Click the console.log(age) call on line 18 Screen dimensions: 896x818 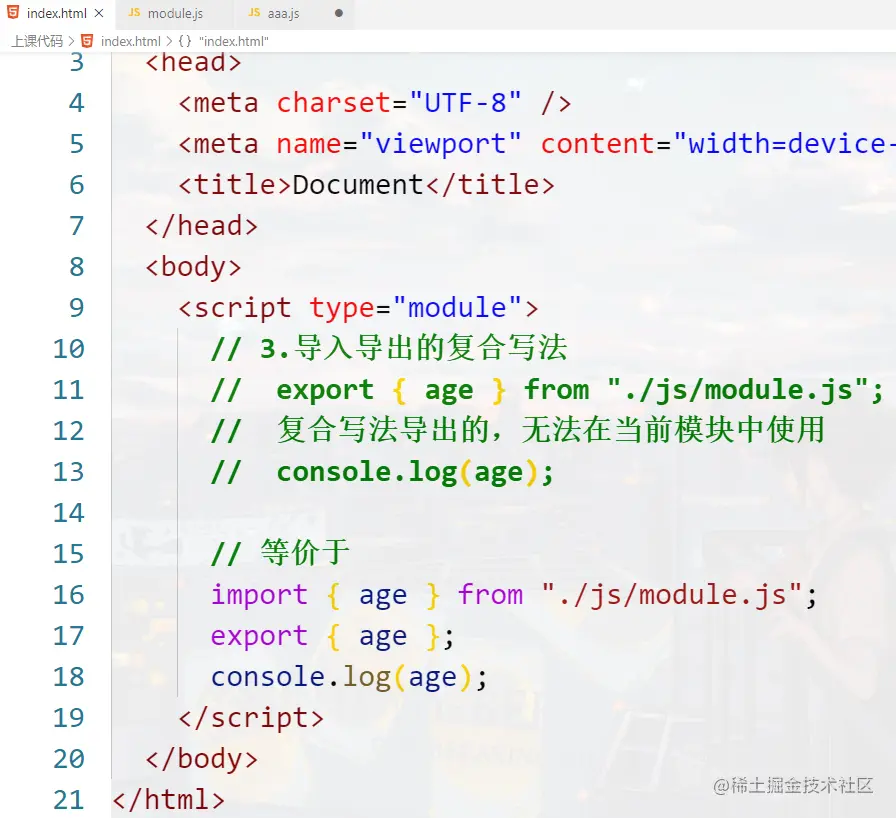[x=349, y=677]
